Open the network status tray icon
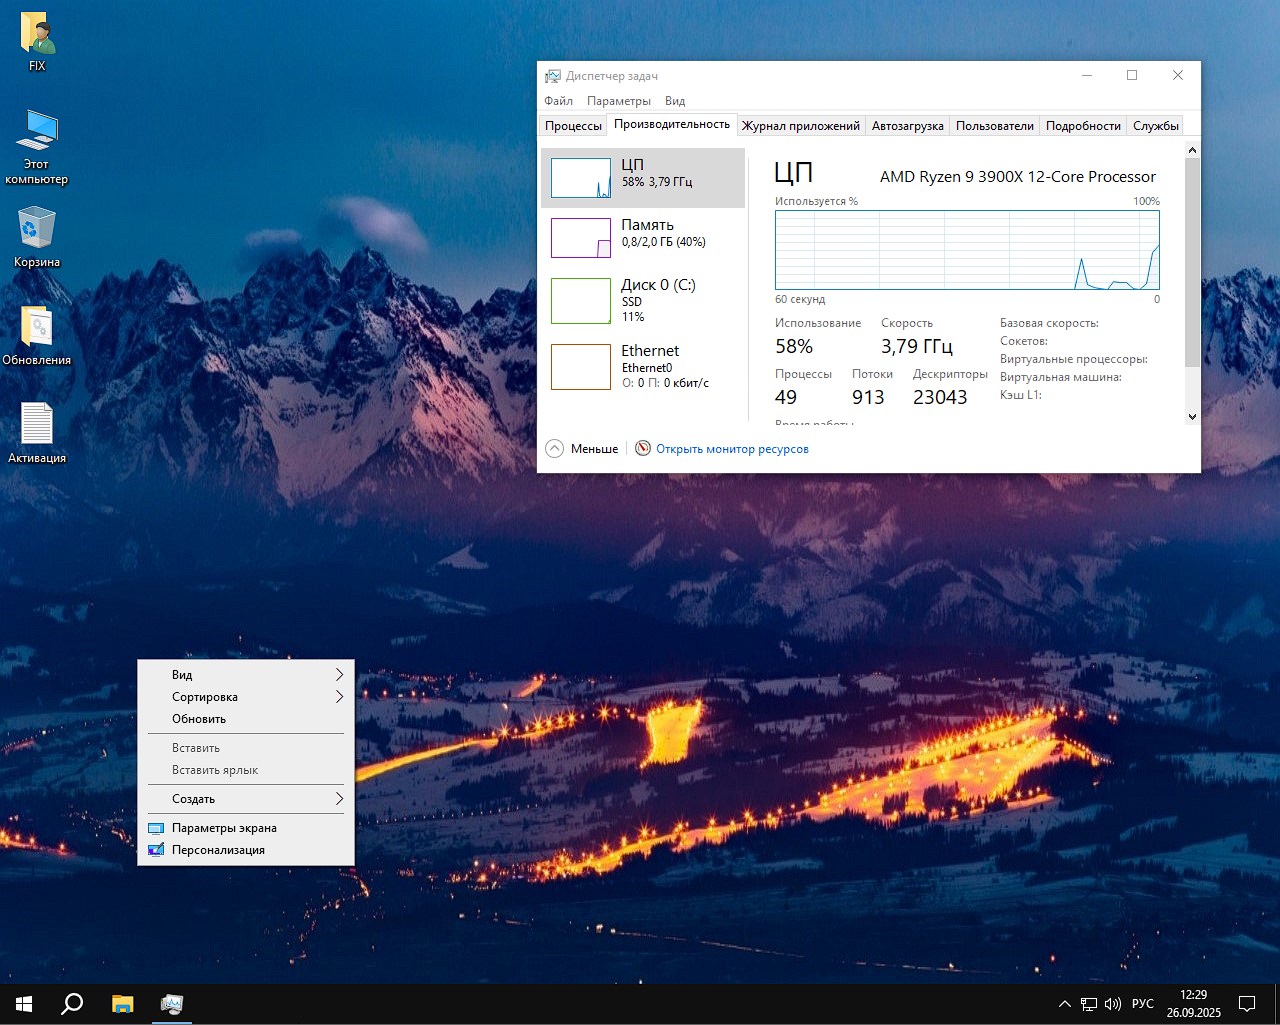Screen dimensions: 1280x1025 coord(1089,1004)
